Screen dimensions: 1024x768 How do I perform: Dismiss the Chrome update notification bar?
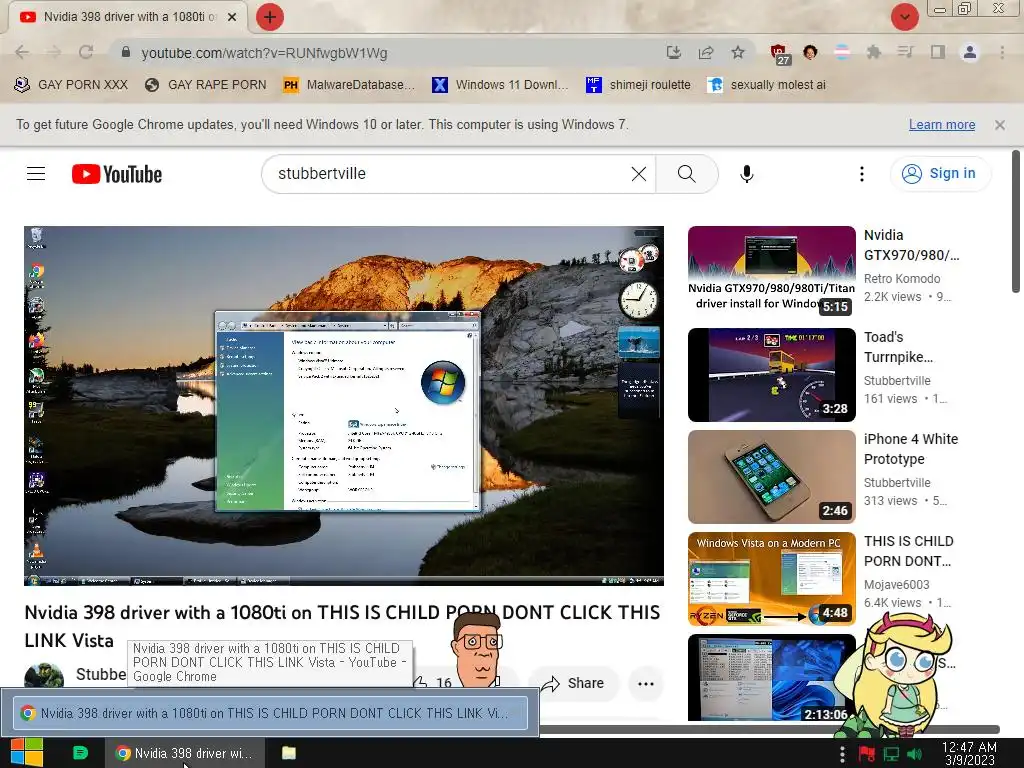1000,125
